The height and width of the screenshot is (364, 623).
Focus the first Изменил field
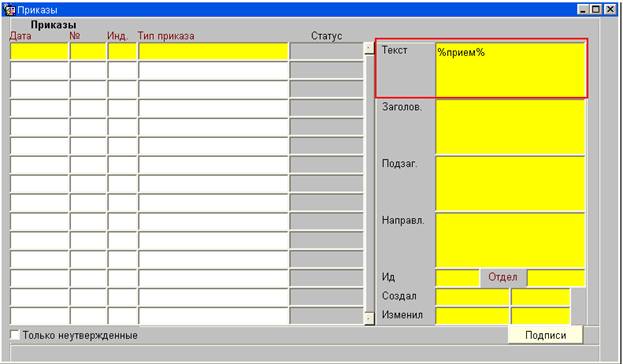tap(472, 316)
